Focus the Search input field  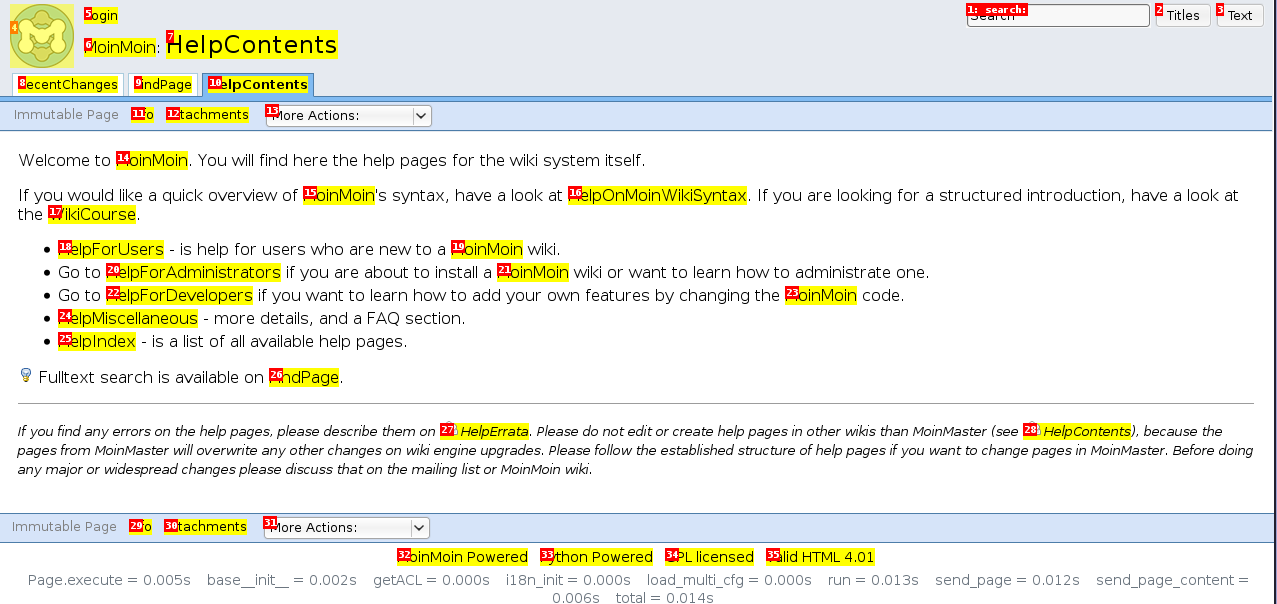1057,16
